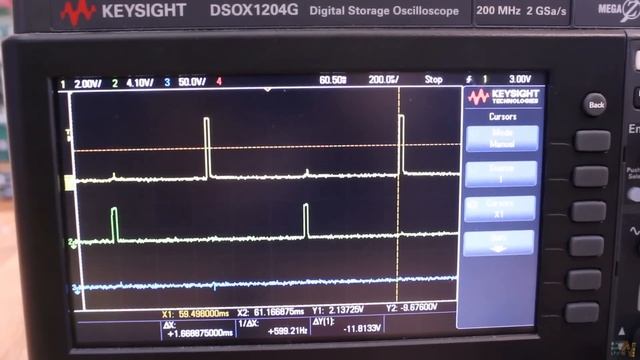Click the Keysight logo on the bezel
The width and height of the screenshot is (640, 360).
(x=123, y=11)
